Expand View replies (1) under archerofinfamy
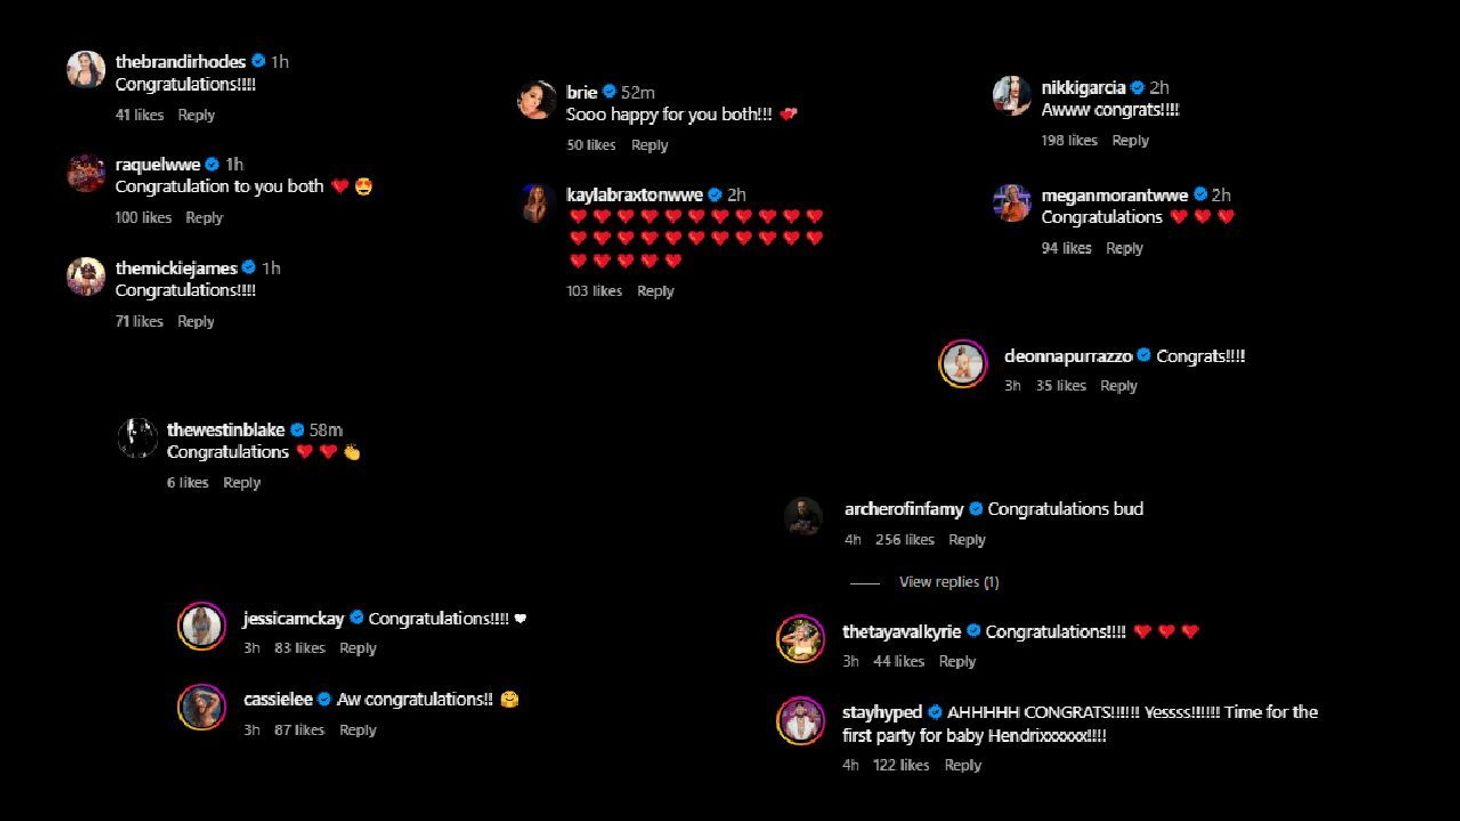Screen dimensions: 1460x821 pyautogui.click(x=949, y=582)
